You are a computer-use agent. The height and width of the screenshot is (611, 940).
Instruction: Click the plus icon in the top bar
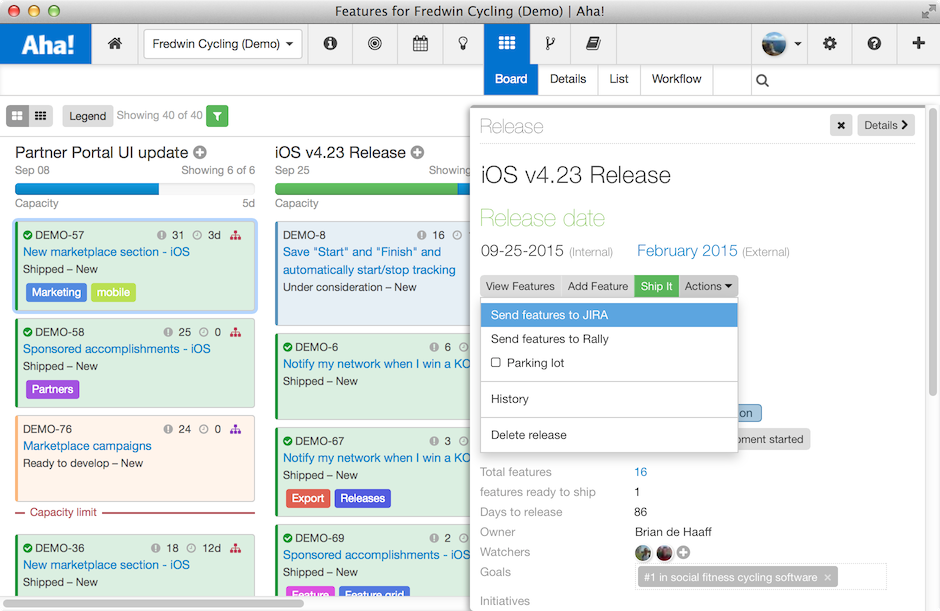[x=918, y=43]
